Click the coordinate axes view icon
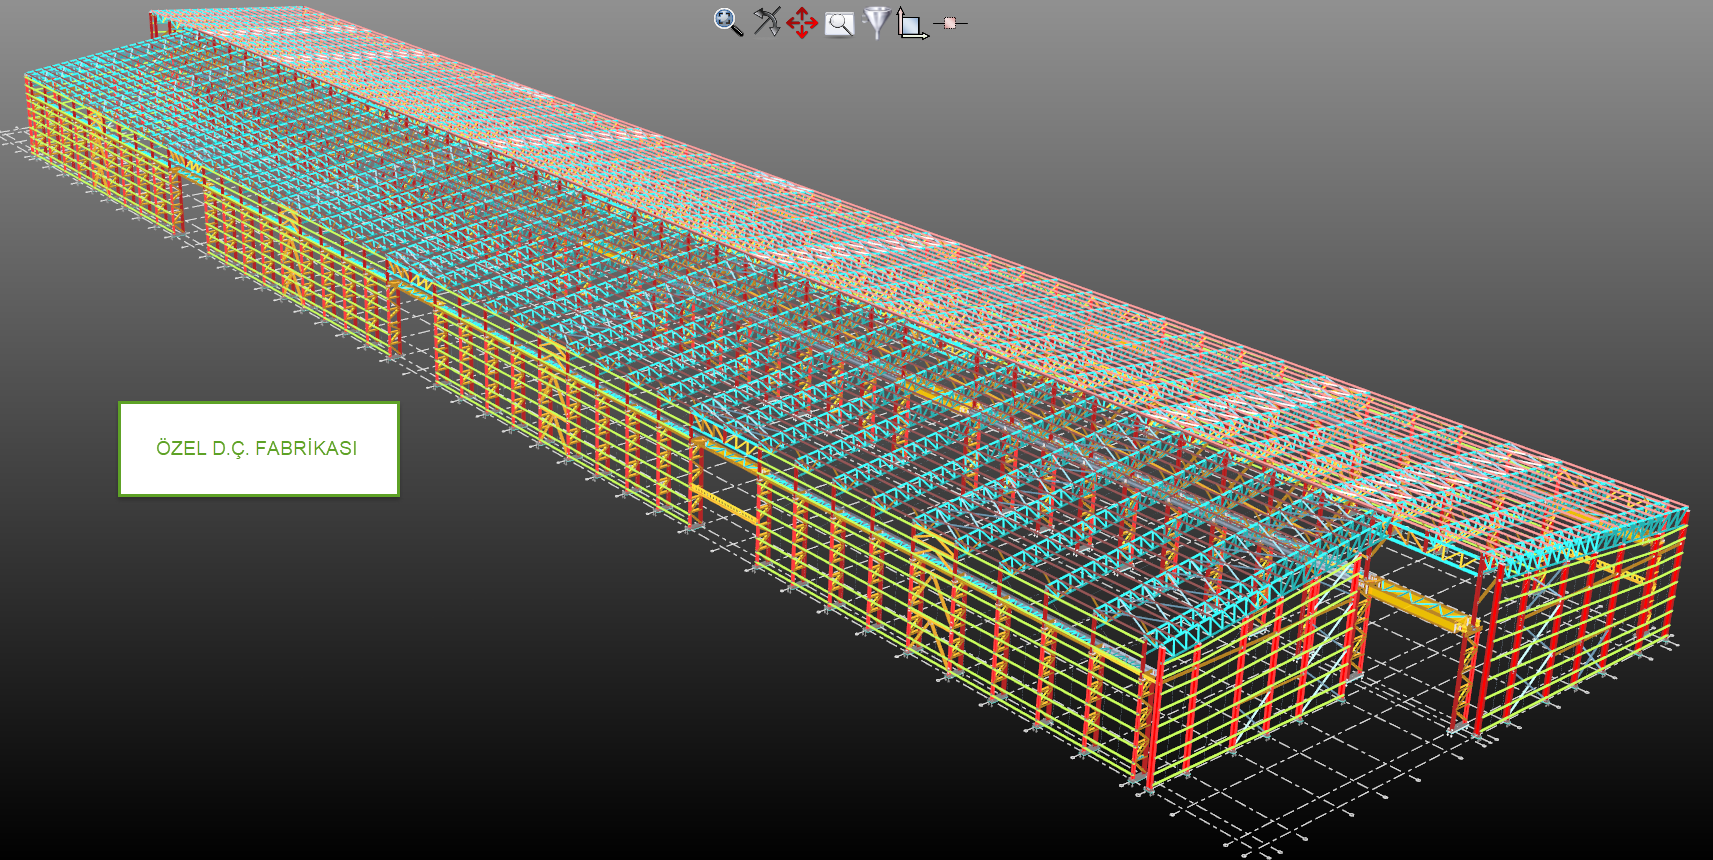The width and height of the screenshot is (1713, 860). pos(911,23)
